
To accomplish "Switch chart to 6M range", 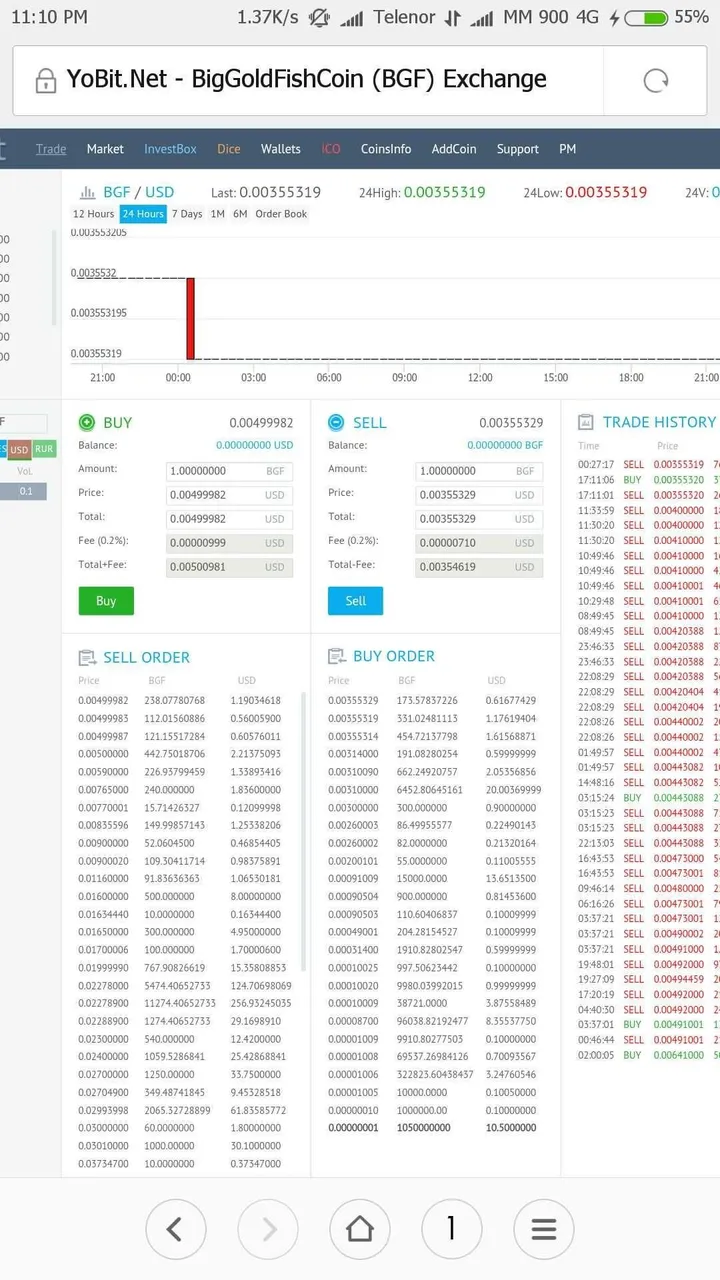I will [x=240, y=214].
